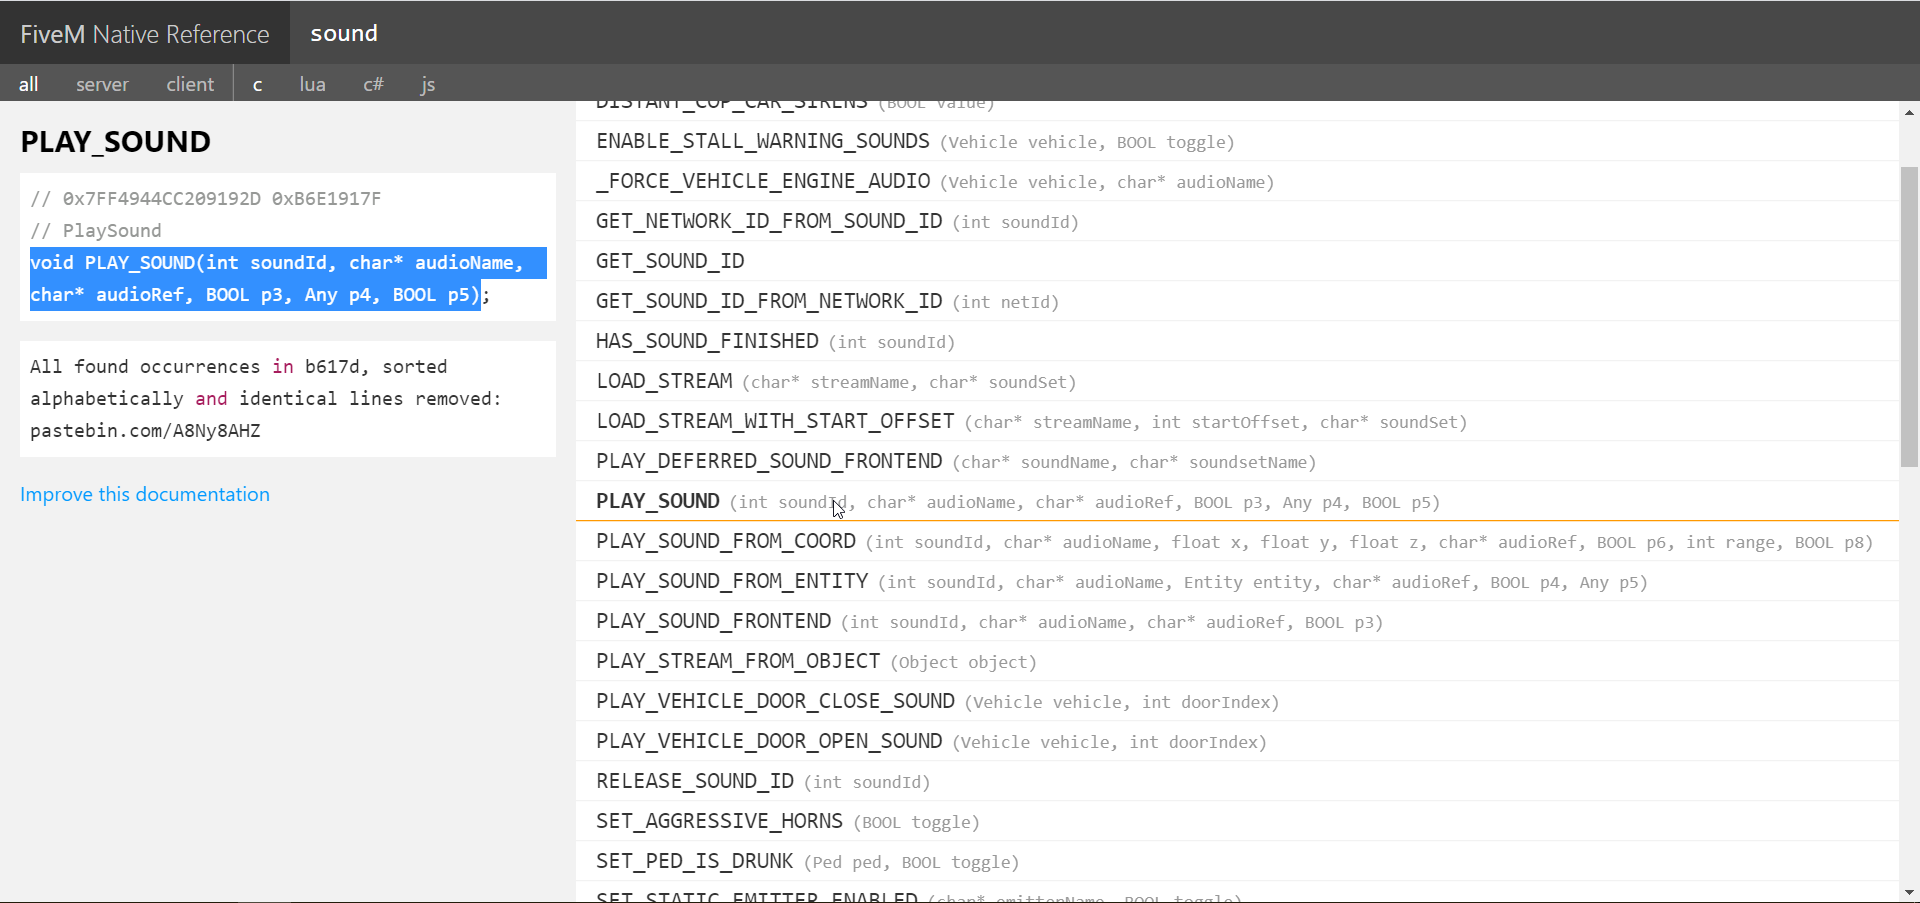
Task: Select the PLAY_SOUND_FRONTEND native entry
Action: (x=713, y=621)
